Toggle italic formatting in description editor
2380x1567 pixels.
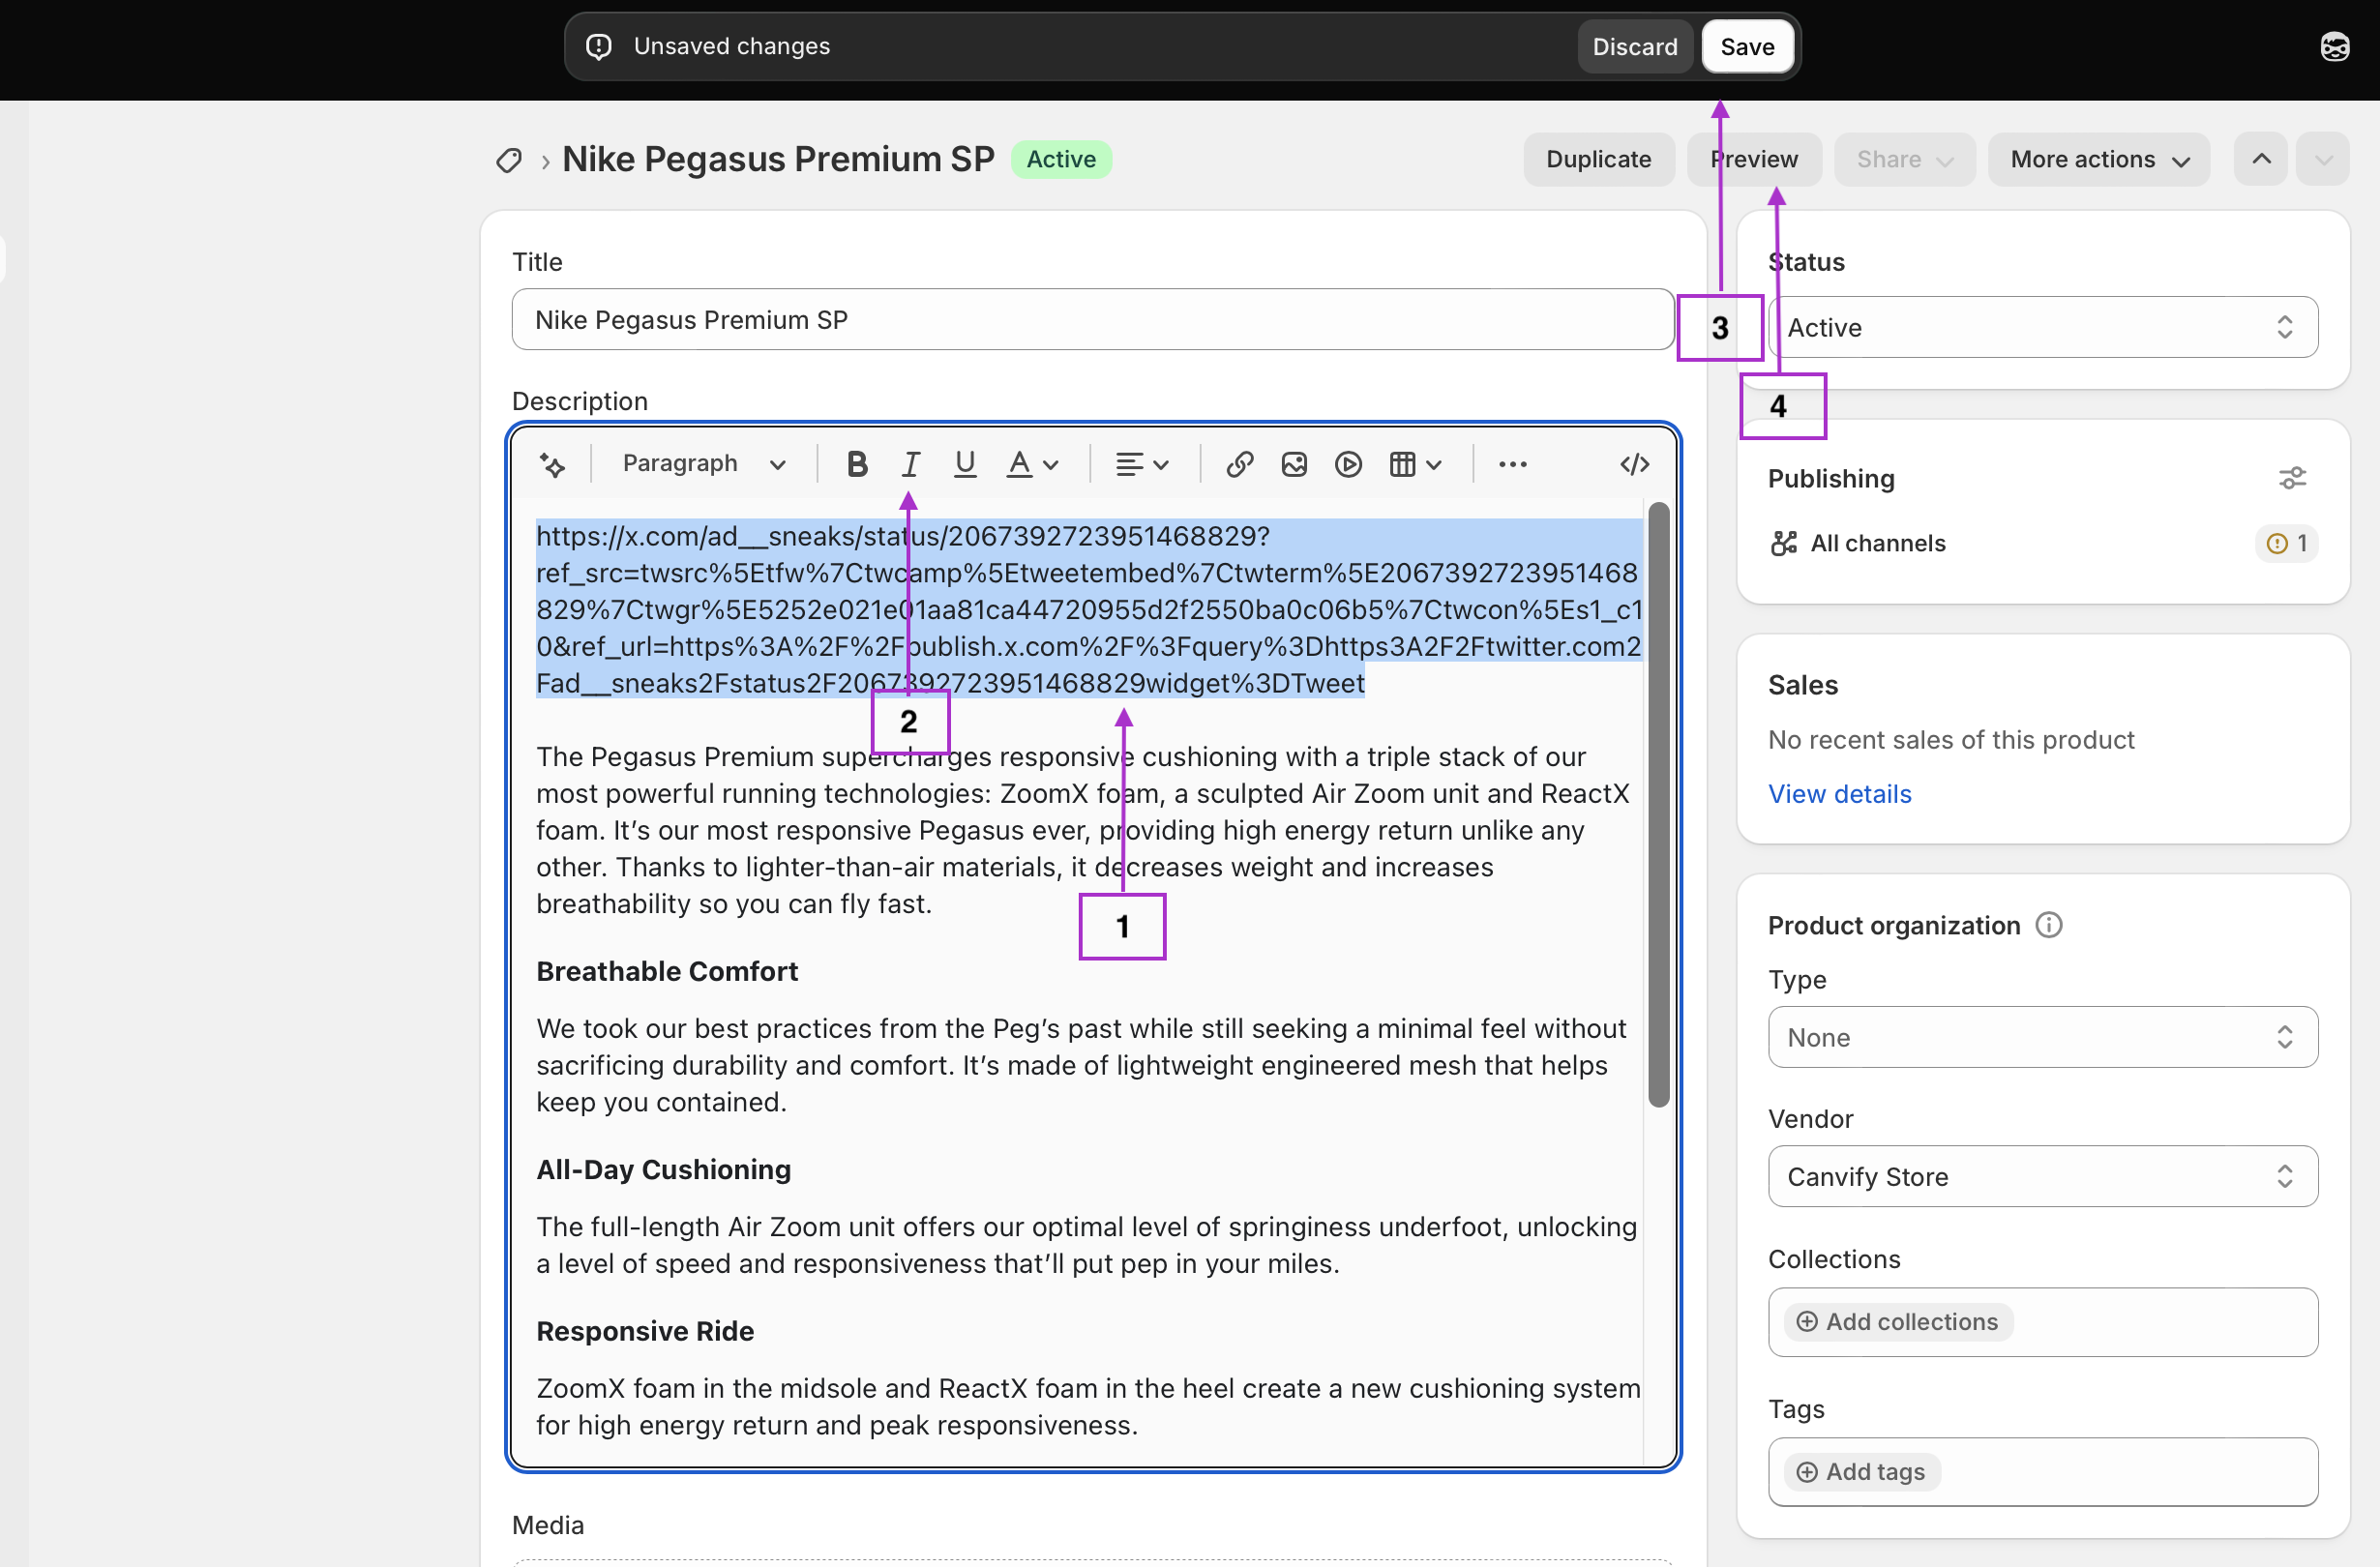pos(910,464)
